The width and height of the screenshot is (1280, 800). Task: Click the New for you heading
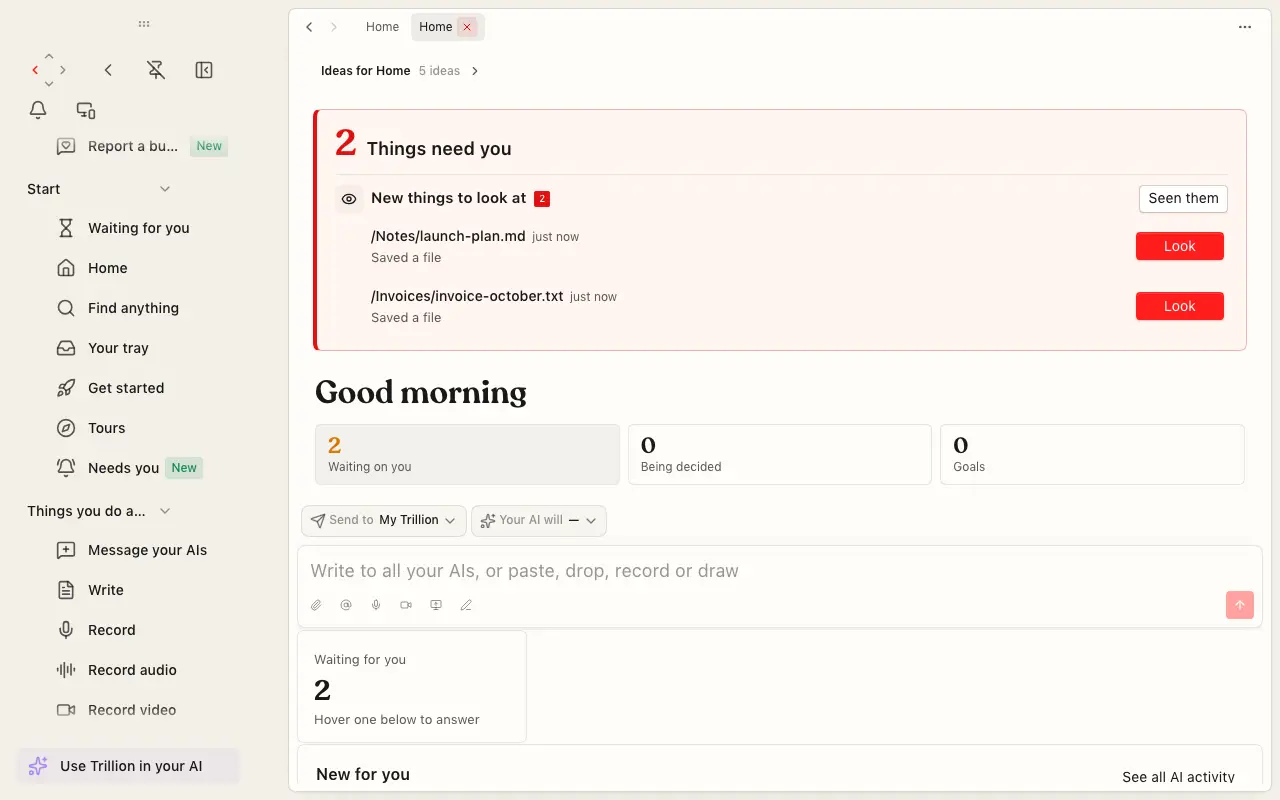click(363, 774)
